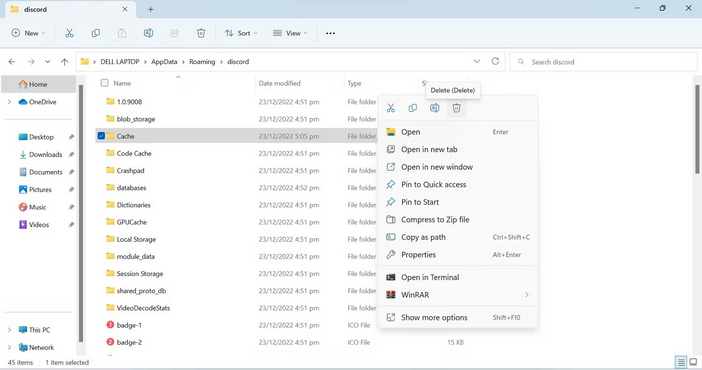Image resolution: width=702 pixels, height=370 pixels.
Task: Click AppData in the breadcrumb path
Action: tap(164, 62)
